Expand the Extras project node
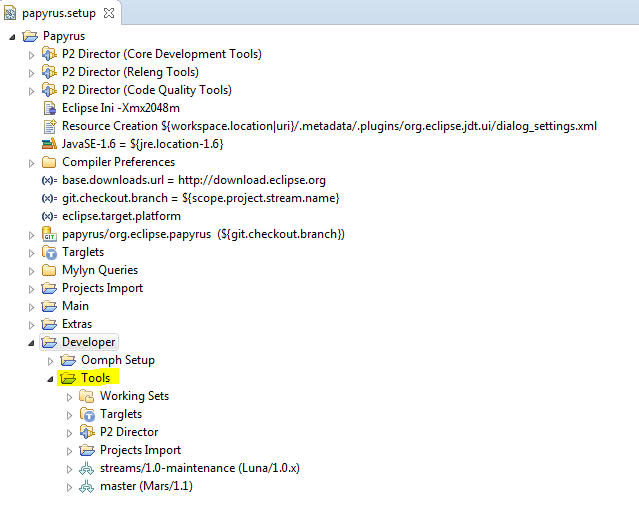This screenshot has width=639, height=514. point(31,325)
